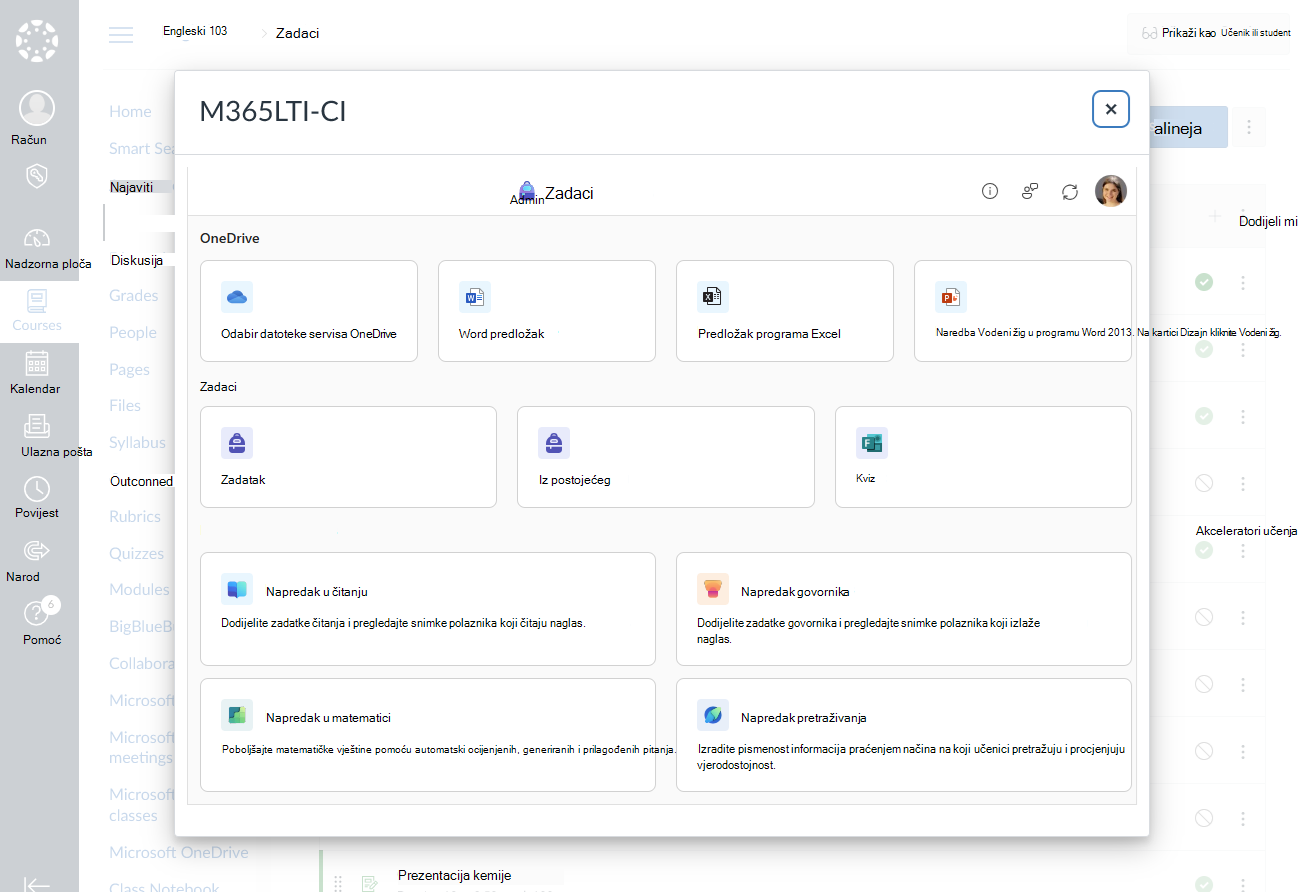This screenshot has width=1298, height=892.
Task: Go to Nadzorna ploča dashboard
Action: tap(38, 249)
